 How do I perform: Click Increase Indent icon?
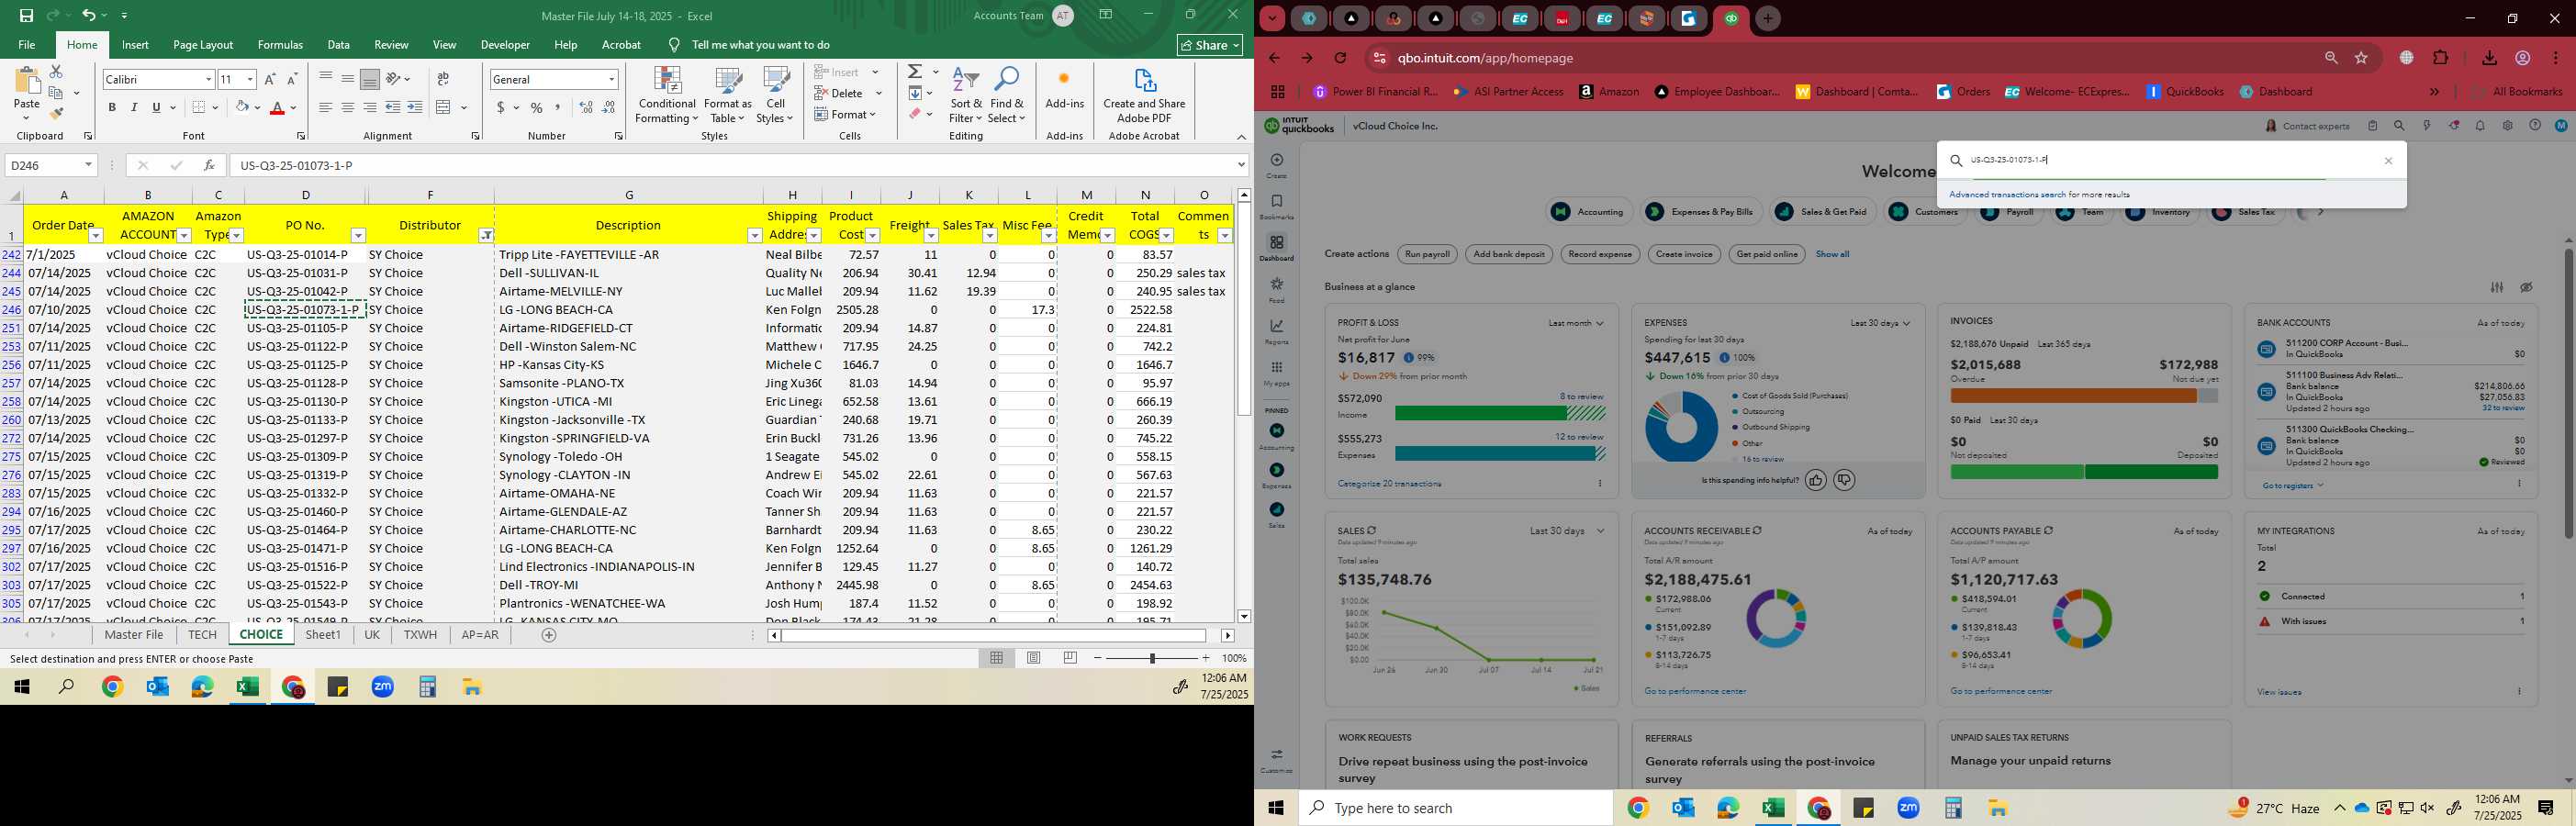(415, 107)
